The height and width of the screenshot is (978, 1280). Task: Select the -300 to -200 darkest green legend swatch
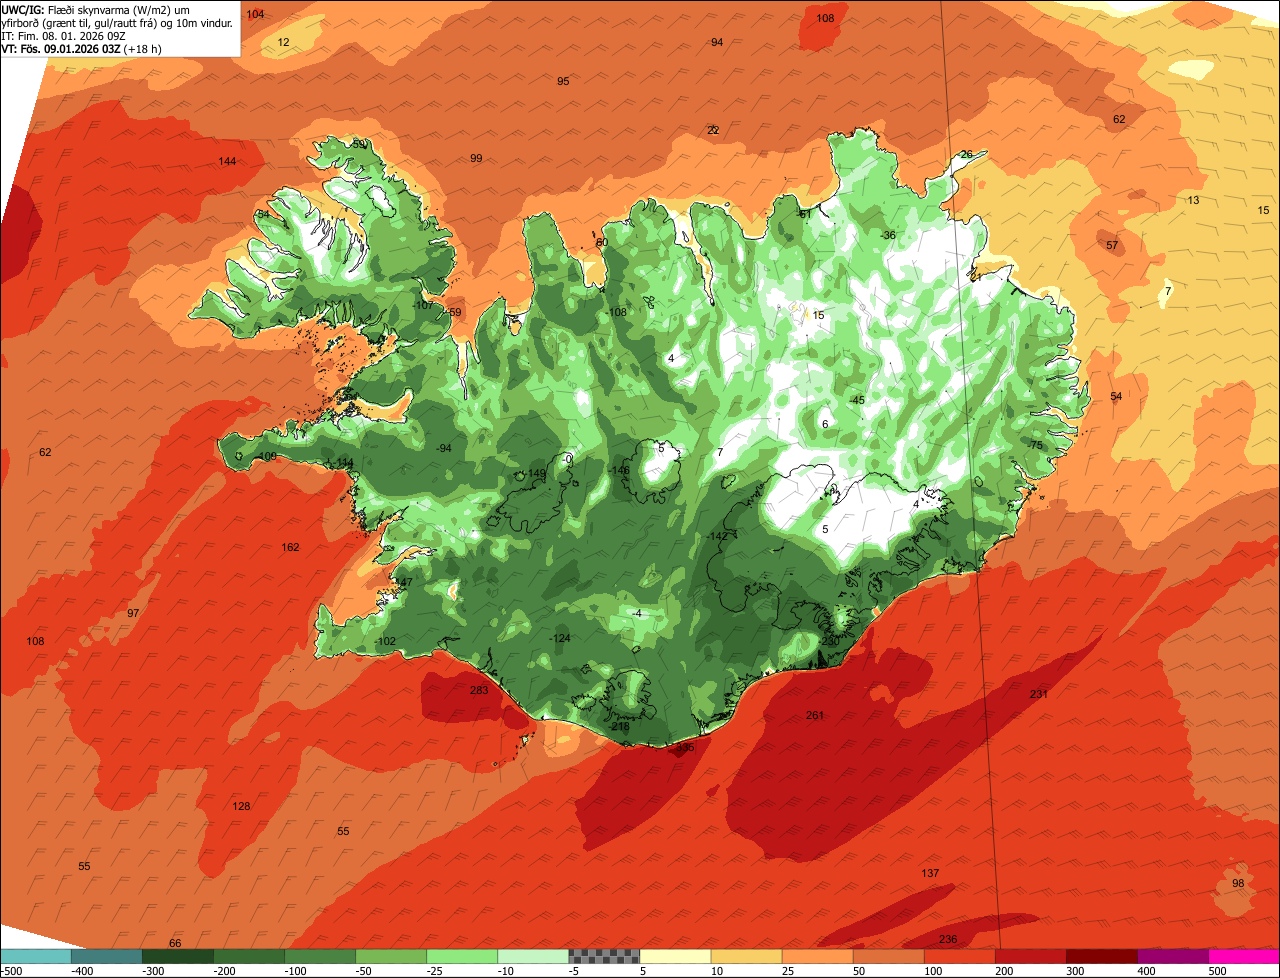[x=178, y=956]
